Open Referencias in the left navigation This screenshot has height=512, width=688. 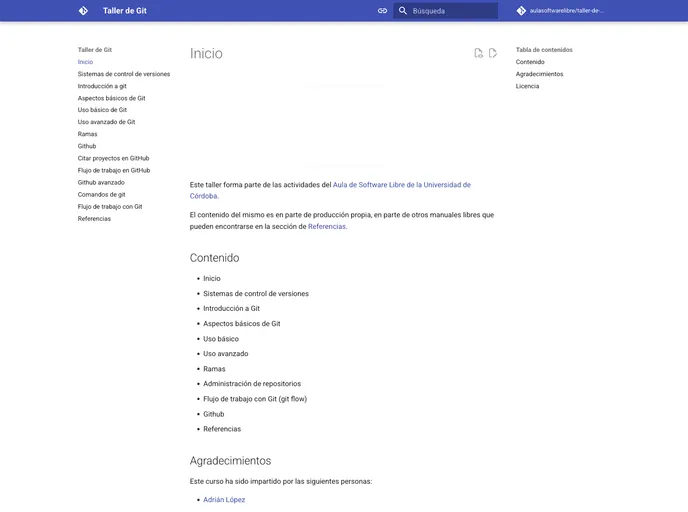click(x=94, y=218)
